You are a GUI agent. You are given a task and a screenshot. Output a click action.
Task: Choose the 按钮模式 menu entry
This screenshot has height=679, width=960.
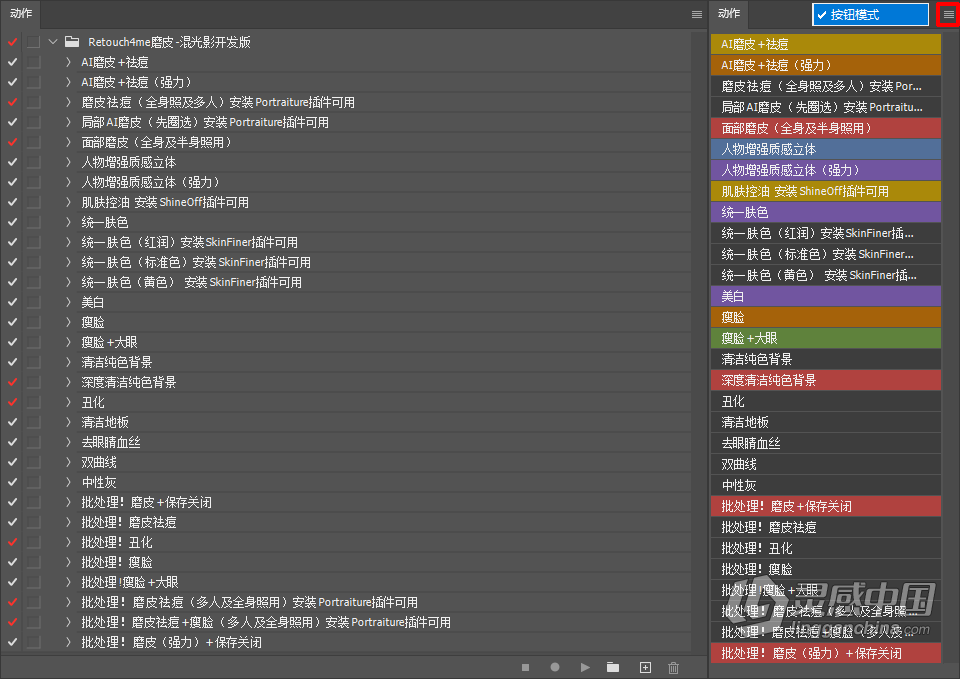(x=871, y=15)
